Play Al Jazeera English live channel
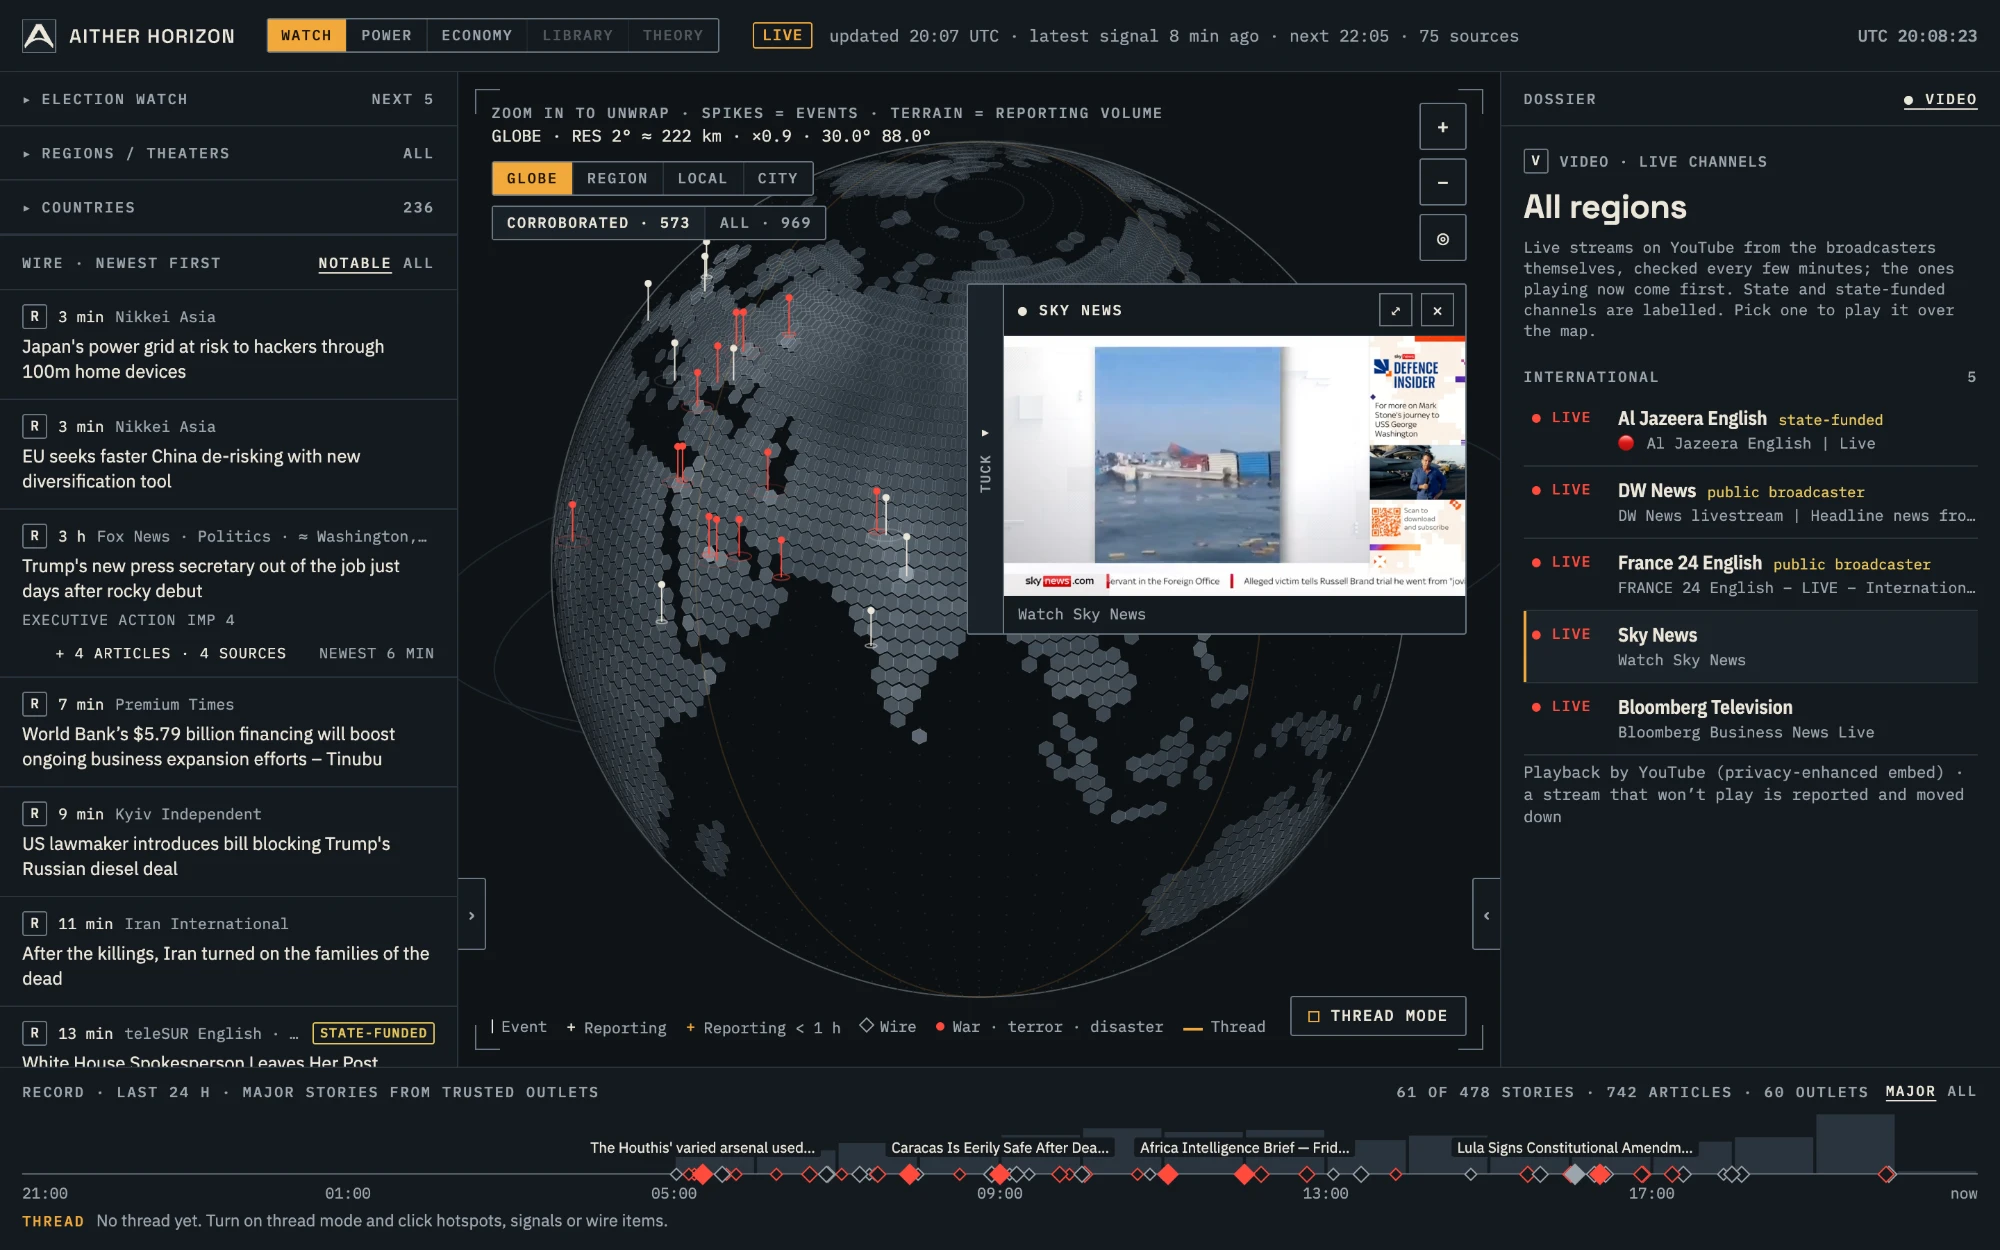The height and width of the screenshot is (1250, 2000). (1750, 431)
